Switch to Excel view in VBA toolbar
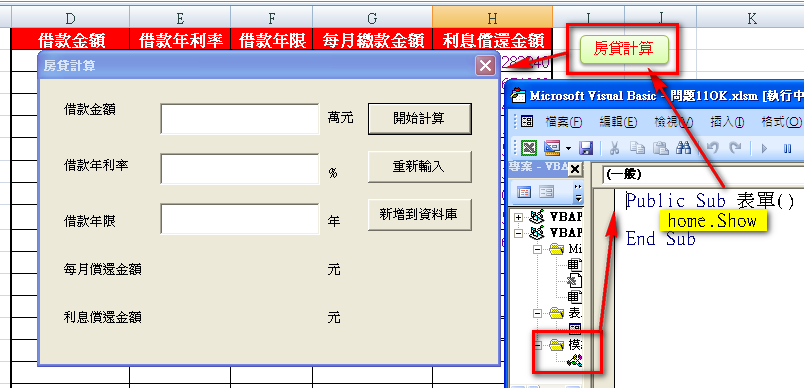 tap(529, 148)
